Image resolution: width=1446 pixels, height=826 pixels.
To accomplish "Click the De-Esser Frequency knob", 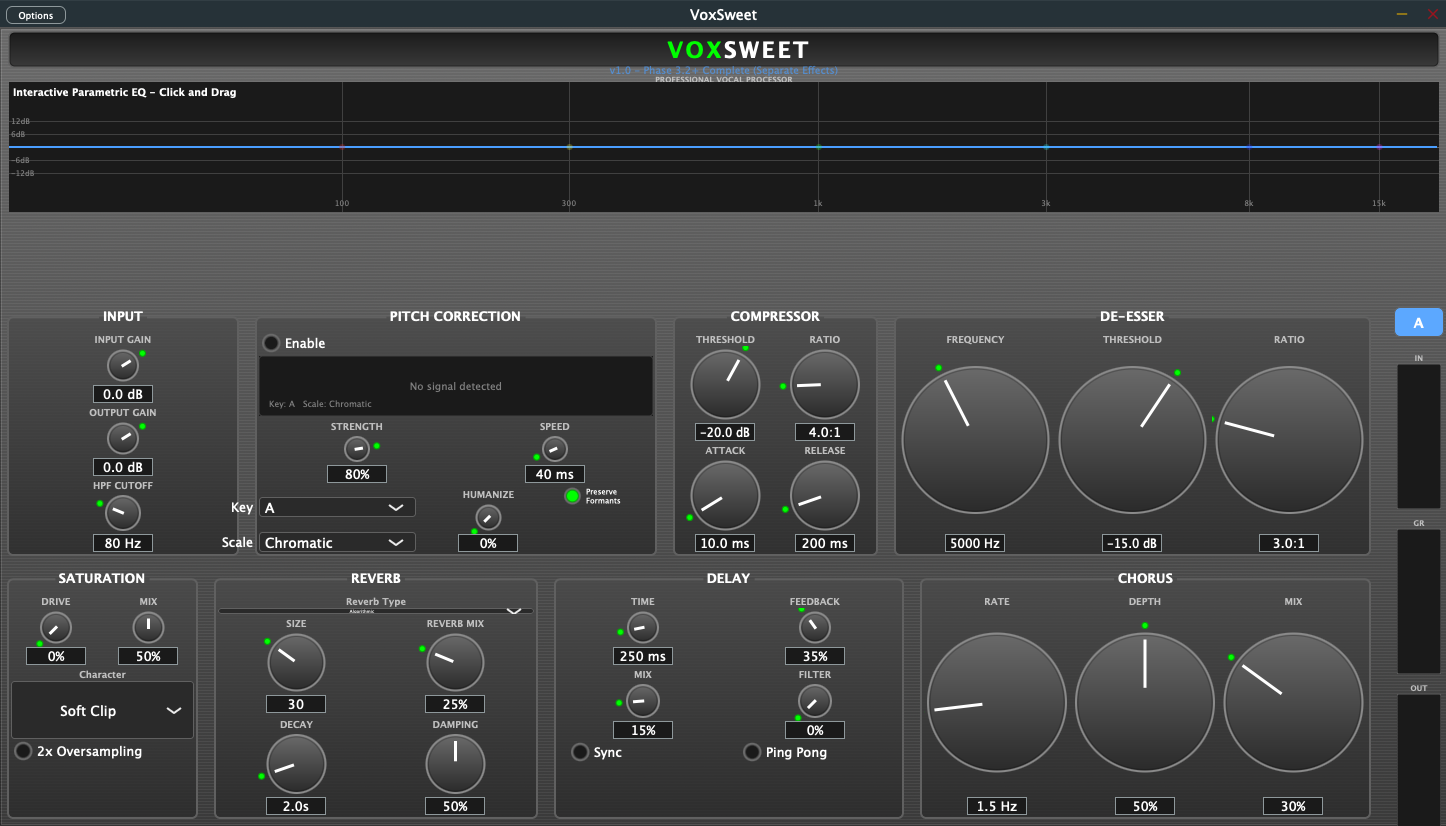I will (975, 439).
